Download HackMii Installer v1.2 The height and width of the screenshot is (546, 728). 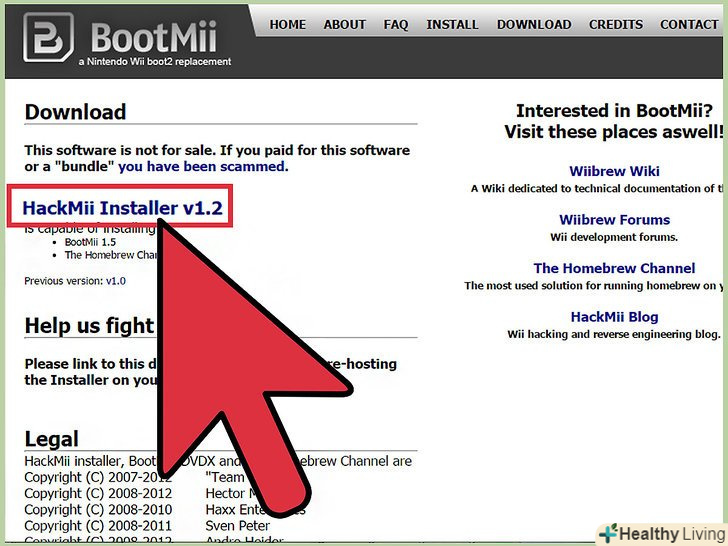point(123,208)
